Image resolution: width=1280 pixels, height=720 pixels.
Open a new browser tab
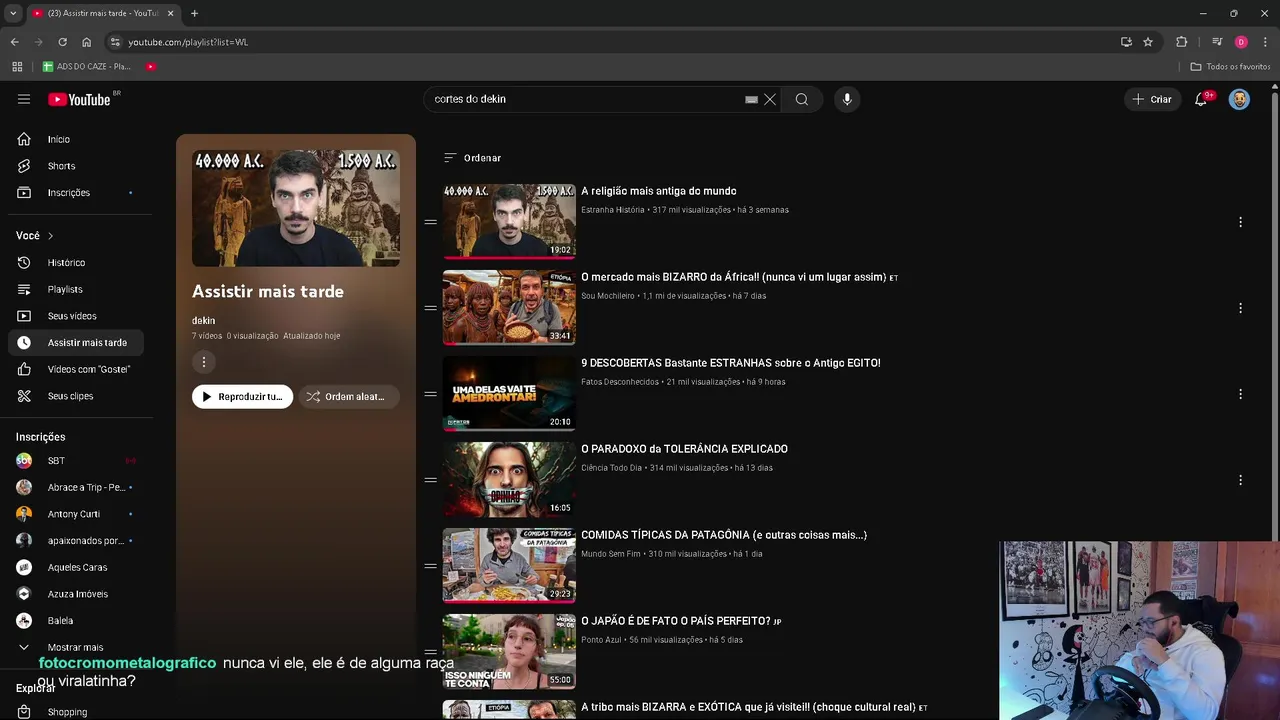click(x=194, y=13)
